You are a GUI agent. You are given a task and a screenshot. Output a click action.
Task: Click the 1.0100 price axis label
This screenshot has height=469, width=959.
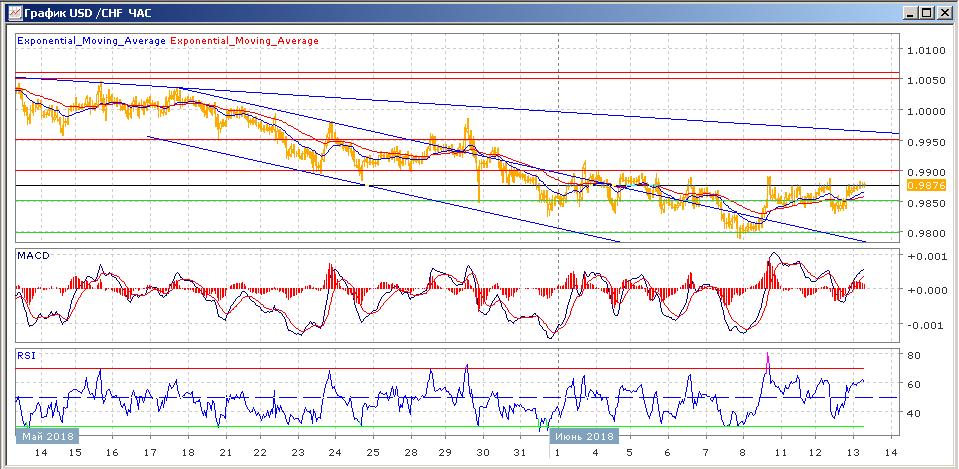tap(924, 50)
